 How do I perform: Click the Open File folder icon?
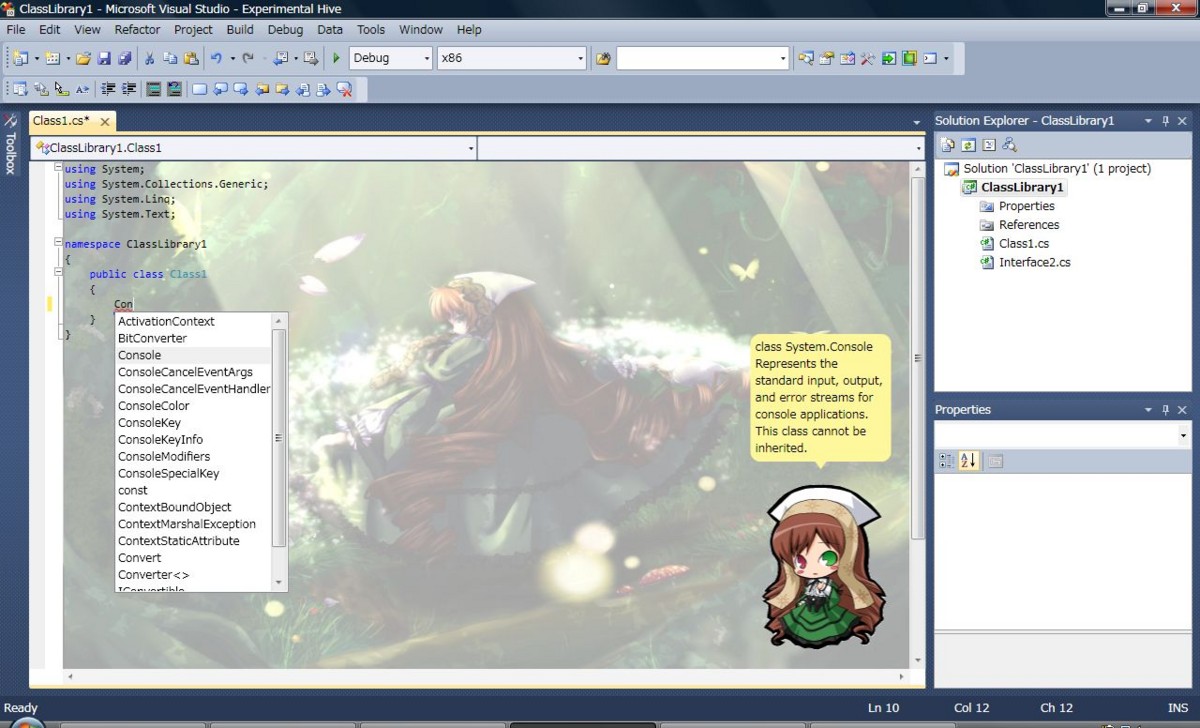tap(84, 58)
